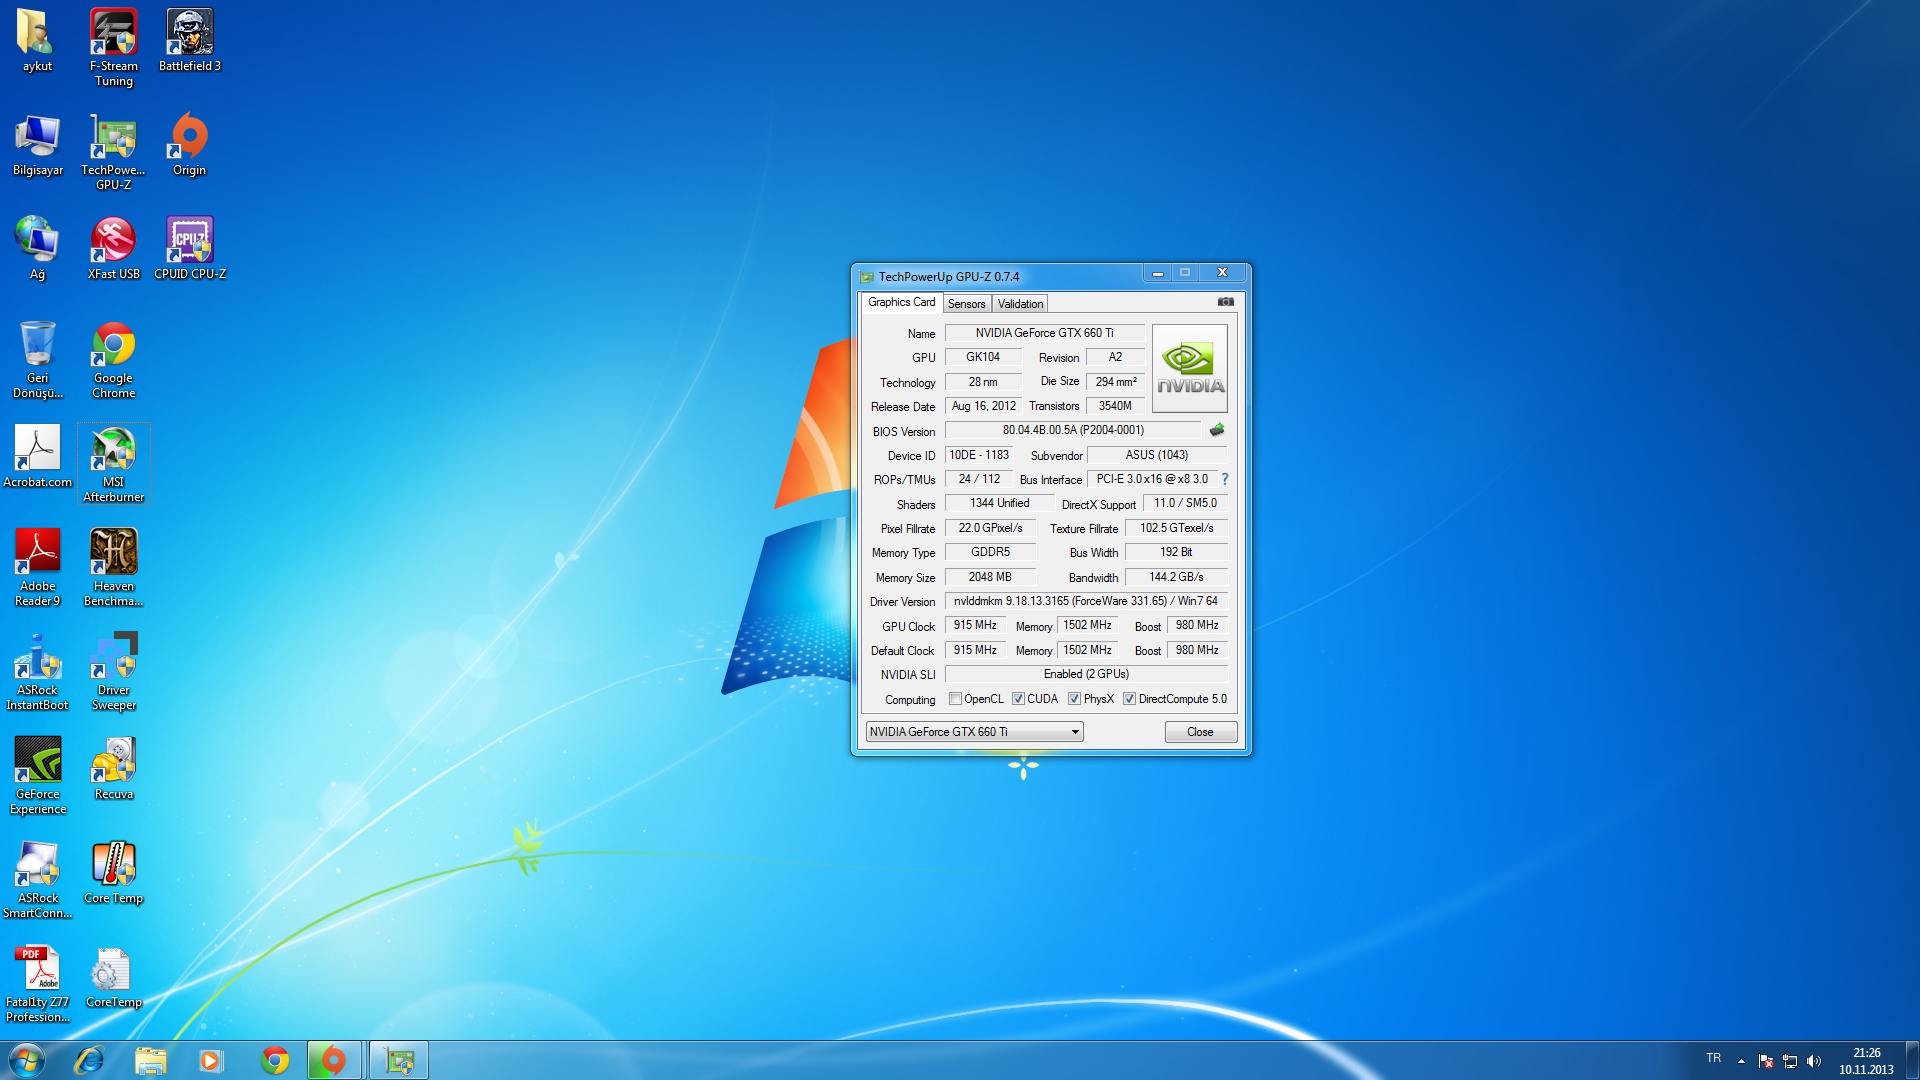
Task: Open Internet Explorer from taskbar
Action: [x=89, y=1060]
